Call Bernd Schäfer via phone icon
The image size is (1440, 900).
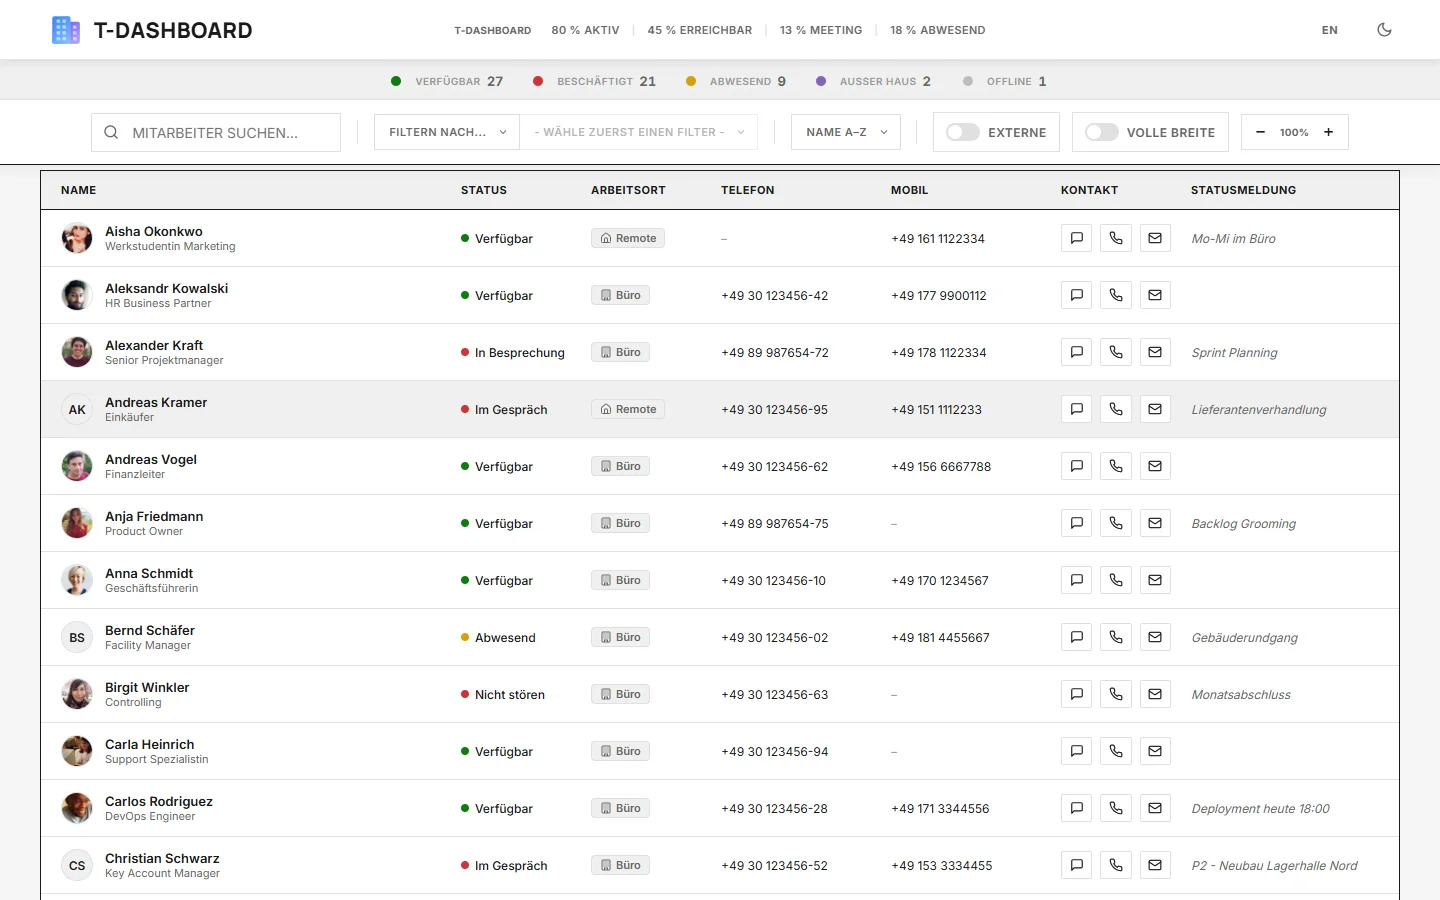pyautogui.click(x=1116, y=637)
